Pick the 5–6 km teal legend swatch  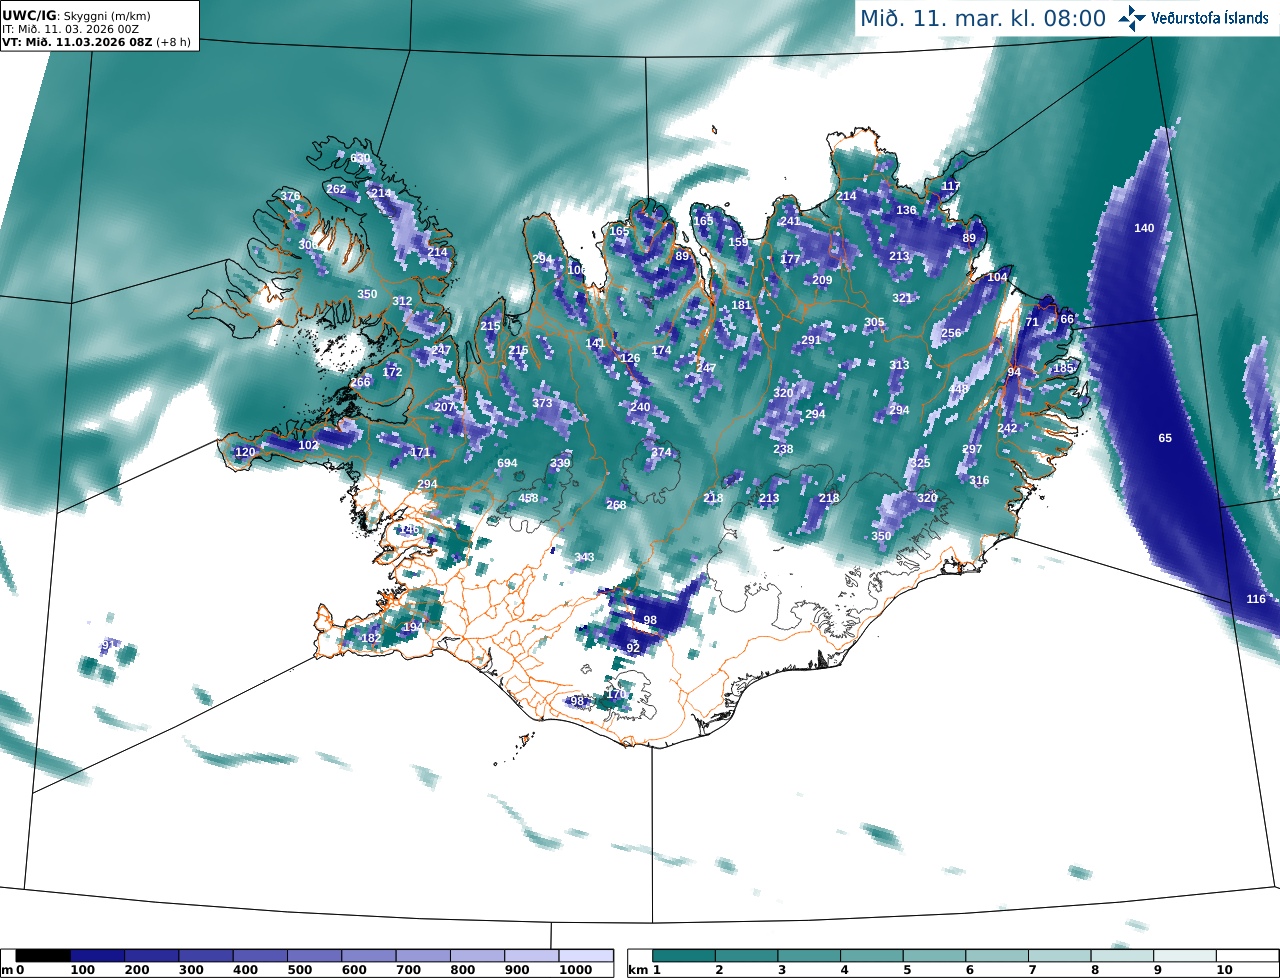[935, 956]
